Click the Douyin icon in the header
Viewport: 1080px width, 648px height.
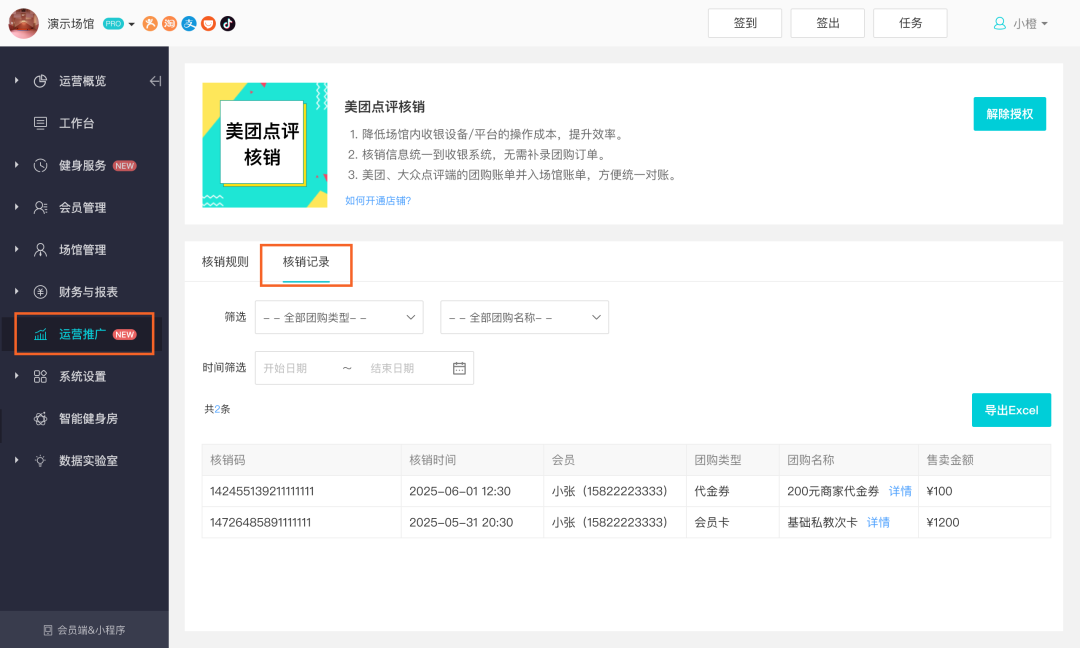click(228, 23)
